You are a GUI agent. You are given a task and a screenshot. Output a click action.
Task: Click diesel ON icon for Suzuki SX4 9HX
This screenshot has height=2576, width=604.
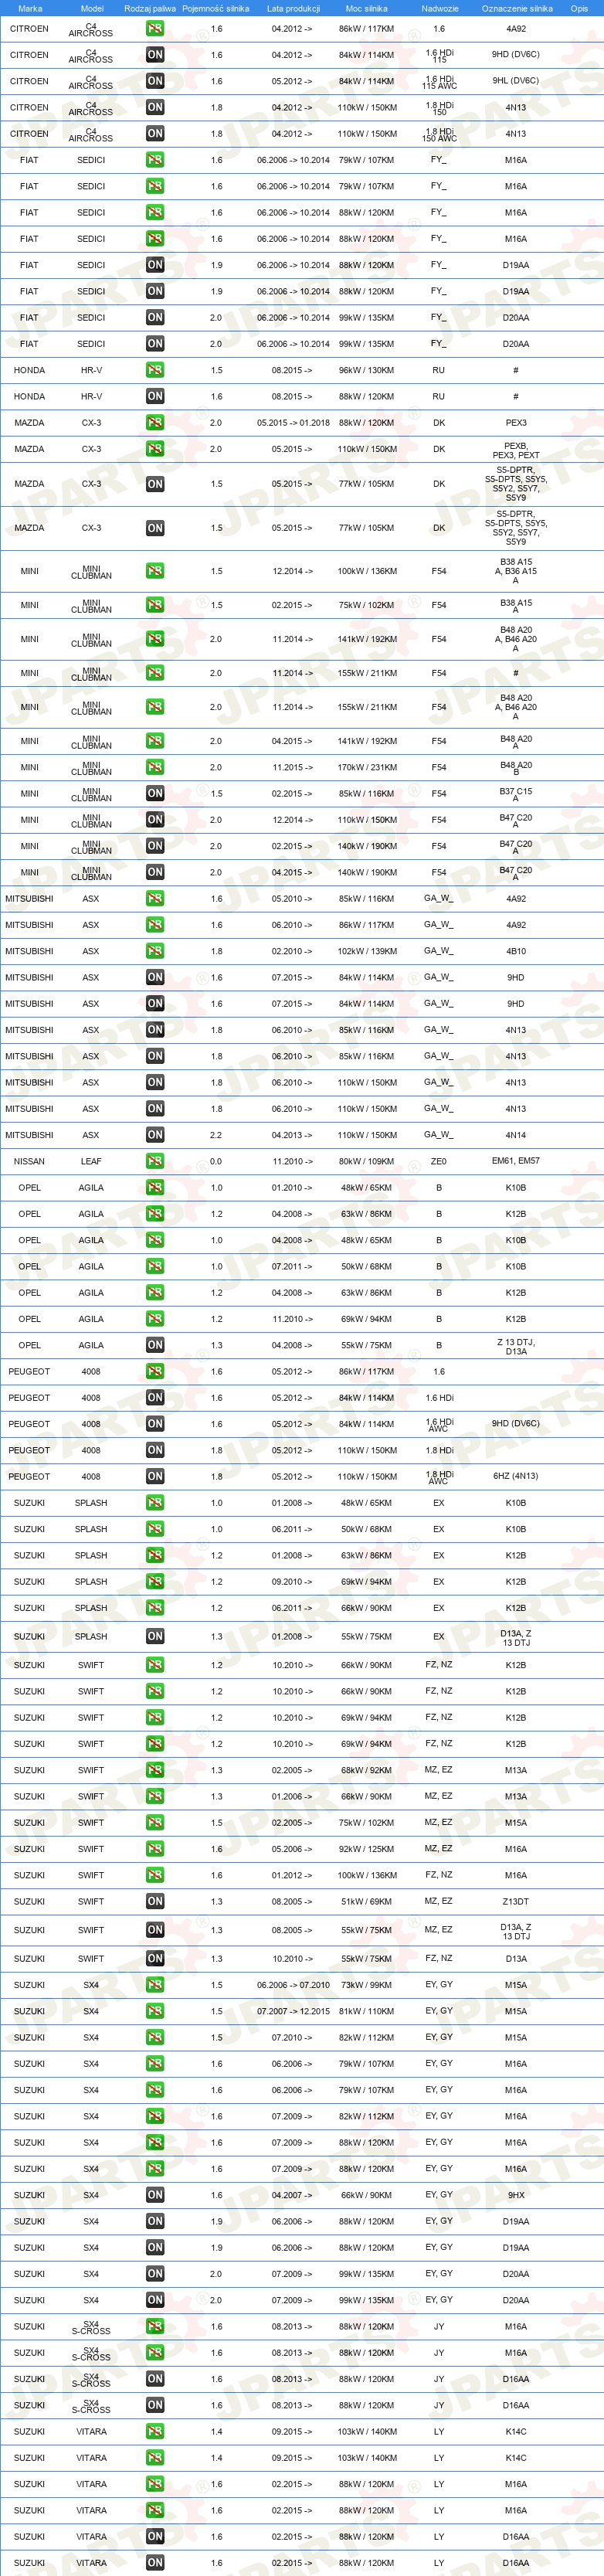(x=155, y=2195)
